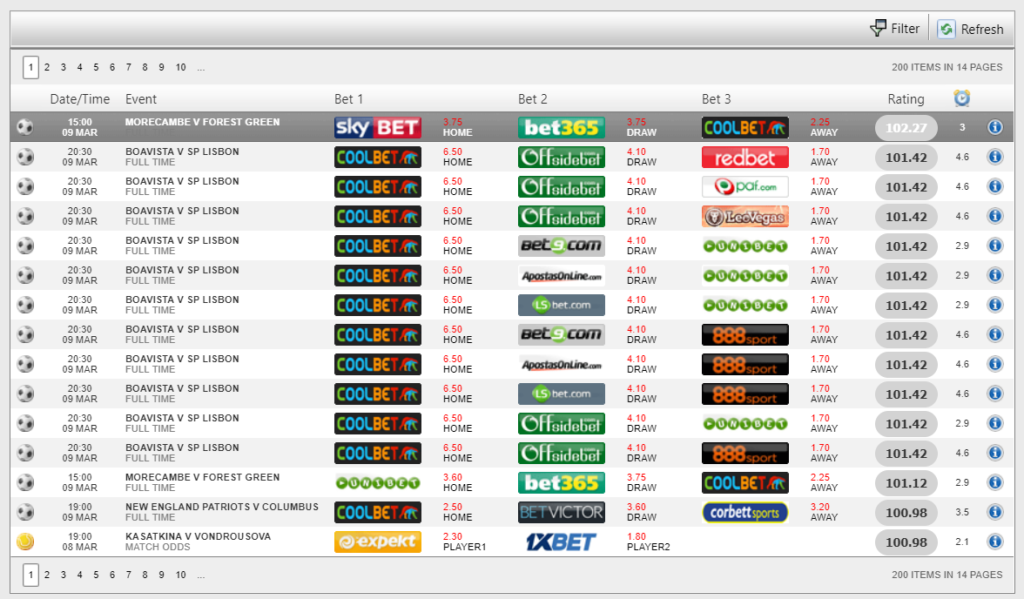Screen dimensions: 1024x599
Task: Open the Filter panel
Action: tap(895, 28)
